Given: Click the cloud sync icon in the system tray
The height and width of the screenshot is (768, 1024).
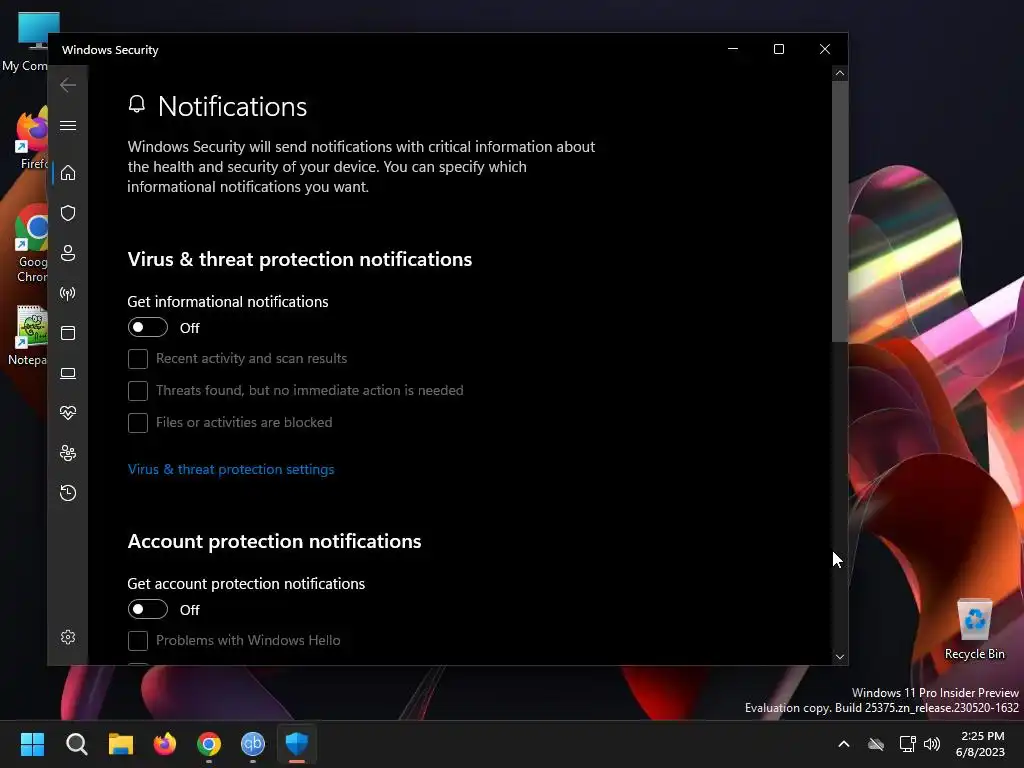Looking at the screenshot, I should [x=876, y=744].
